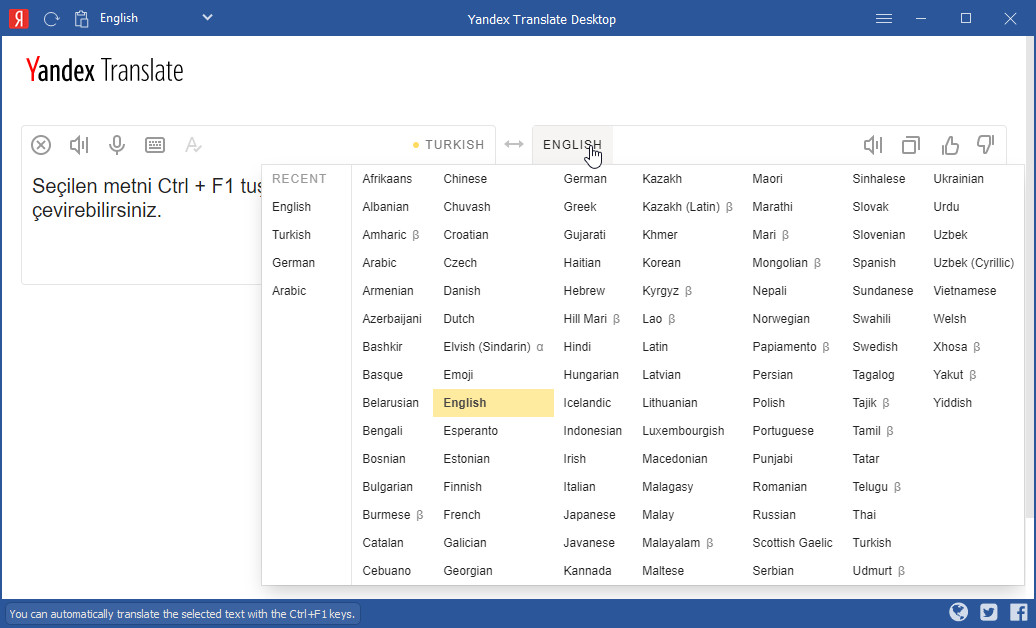
Task: Choose Uzbek (Cyrillic) from the list
Action: (973, 262)
